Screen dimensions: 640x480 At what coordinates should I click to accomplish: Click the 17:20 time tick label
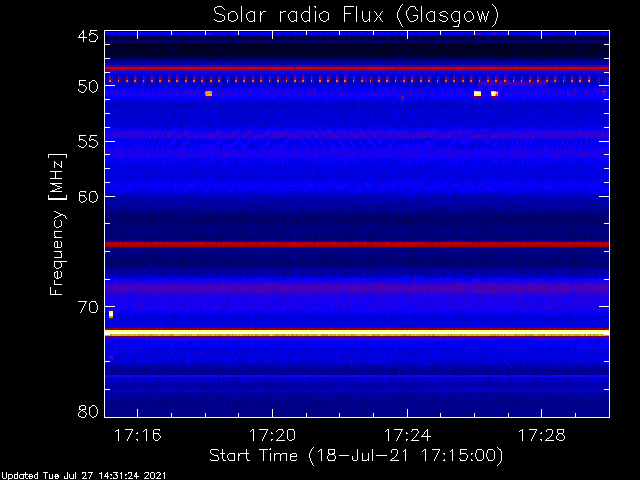tap(272, 436)
